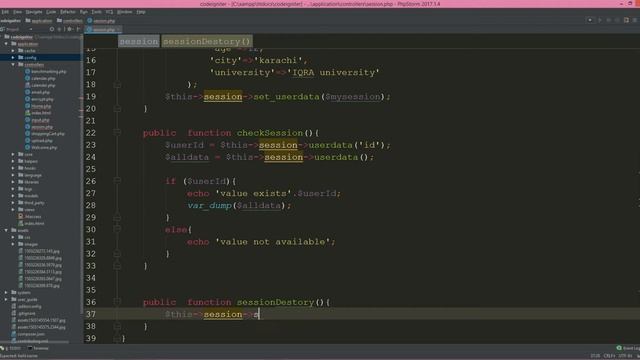Click the application folder in navigation bar
This screenshot has width=640, height=360.
click(39, 20)
